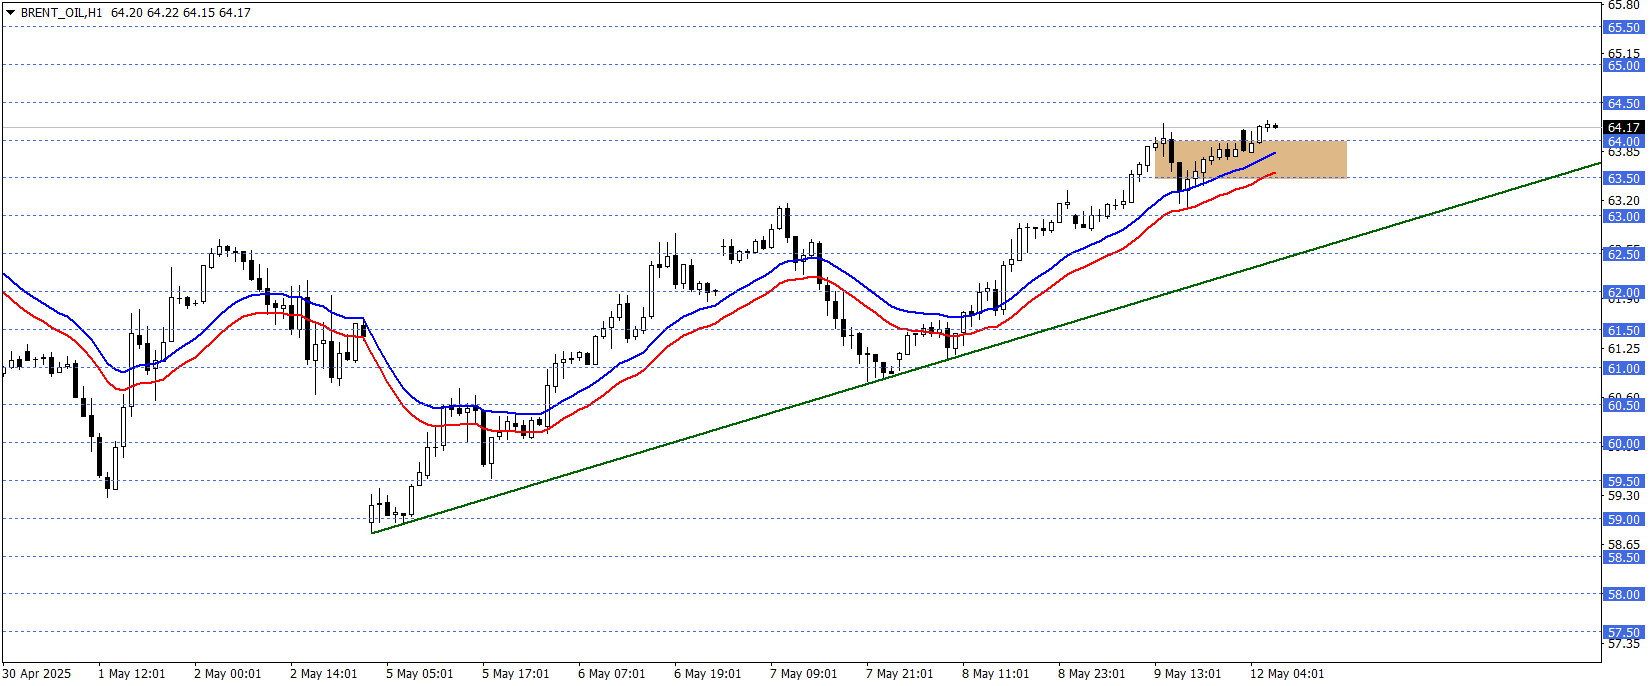Viewport: 1651px width, 686px height.
Task: Click the OHLC values 64.20 64.22 64.15 64.17
Action: pos(181,13)
